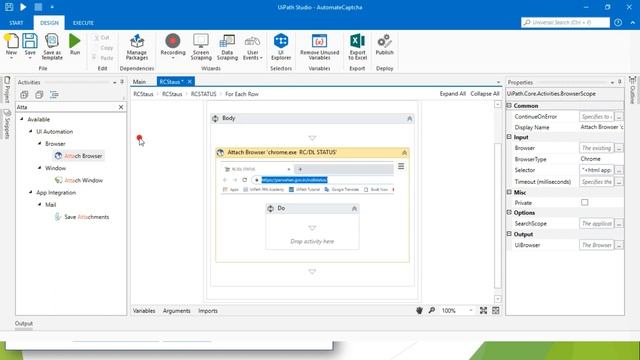Open the Arguments panel tab
640x360 pixels.
pos(176,311)
